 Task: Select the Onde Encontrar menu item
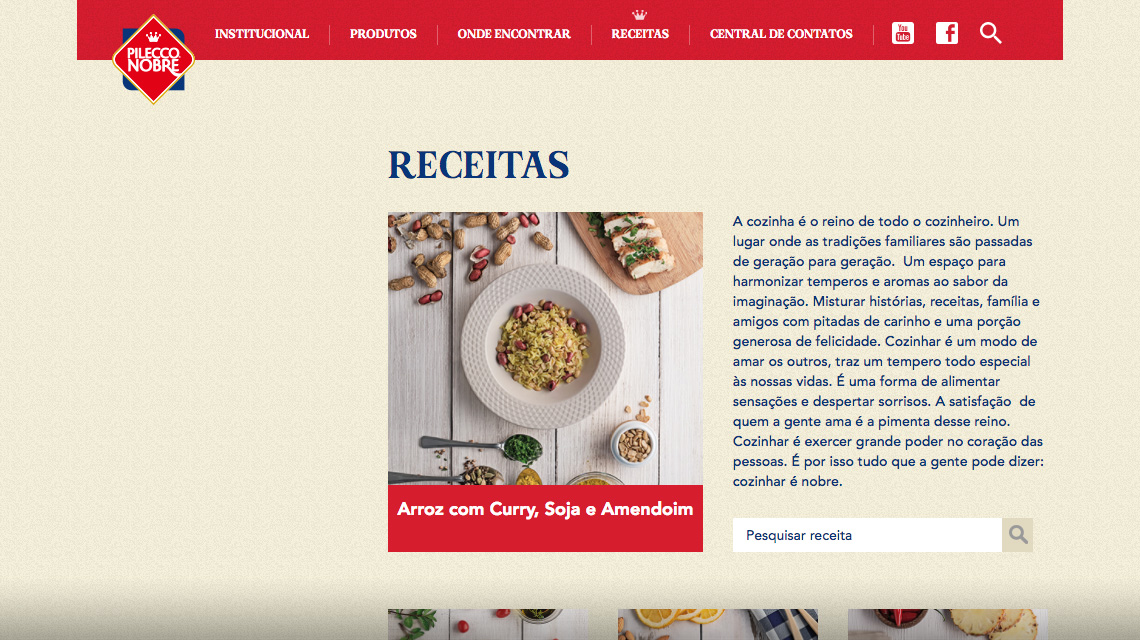(514, 33)
